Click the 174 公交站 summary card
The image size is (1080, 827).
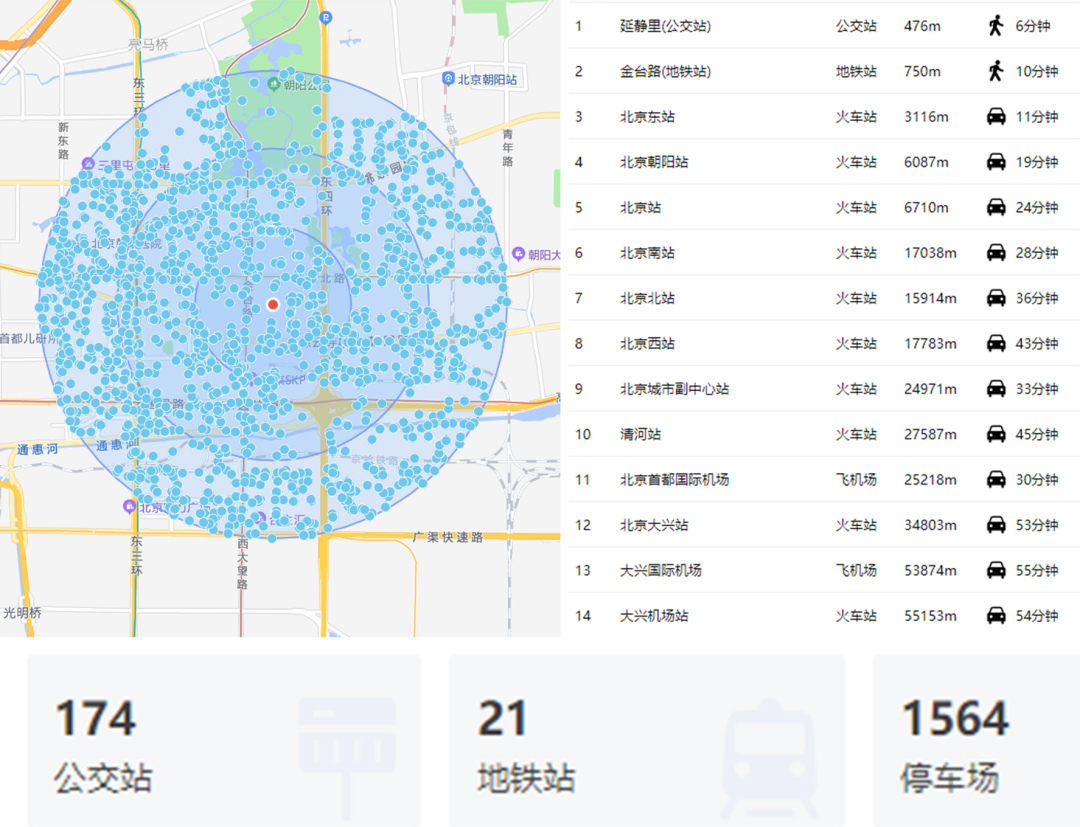(220, 740)
